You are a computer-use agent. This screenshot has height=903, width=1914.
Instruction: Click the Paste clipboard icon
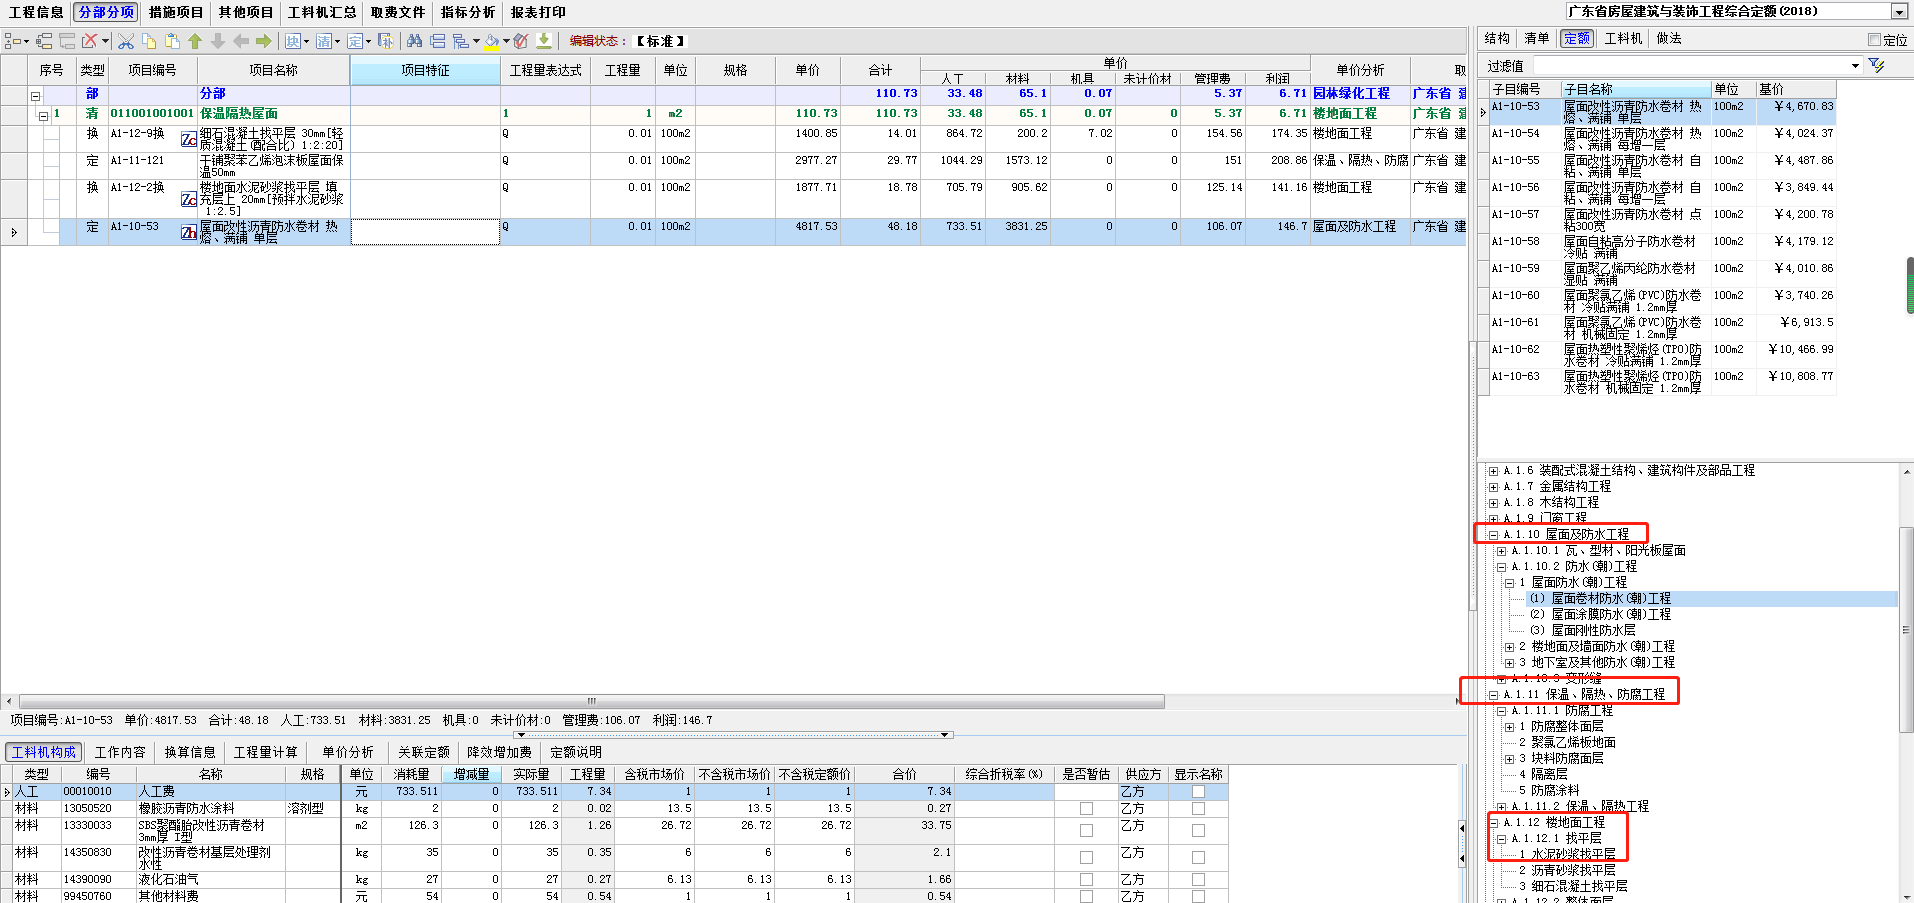click(172, 41)
